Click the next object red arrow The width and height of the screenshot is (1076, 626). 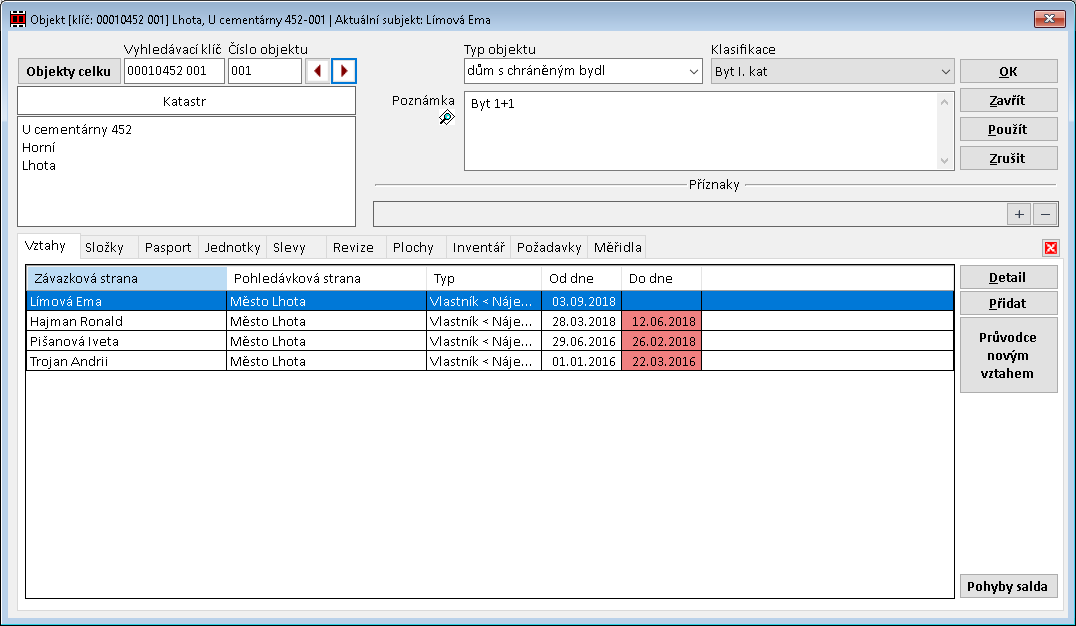[x=344, y=71]
